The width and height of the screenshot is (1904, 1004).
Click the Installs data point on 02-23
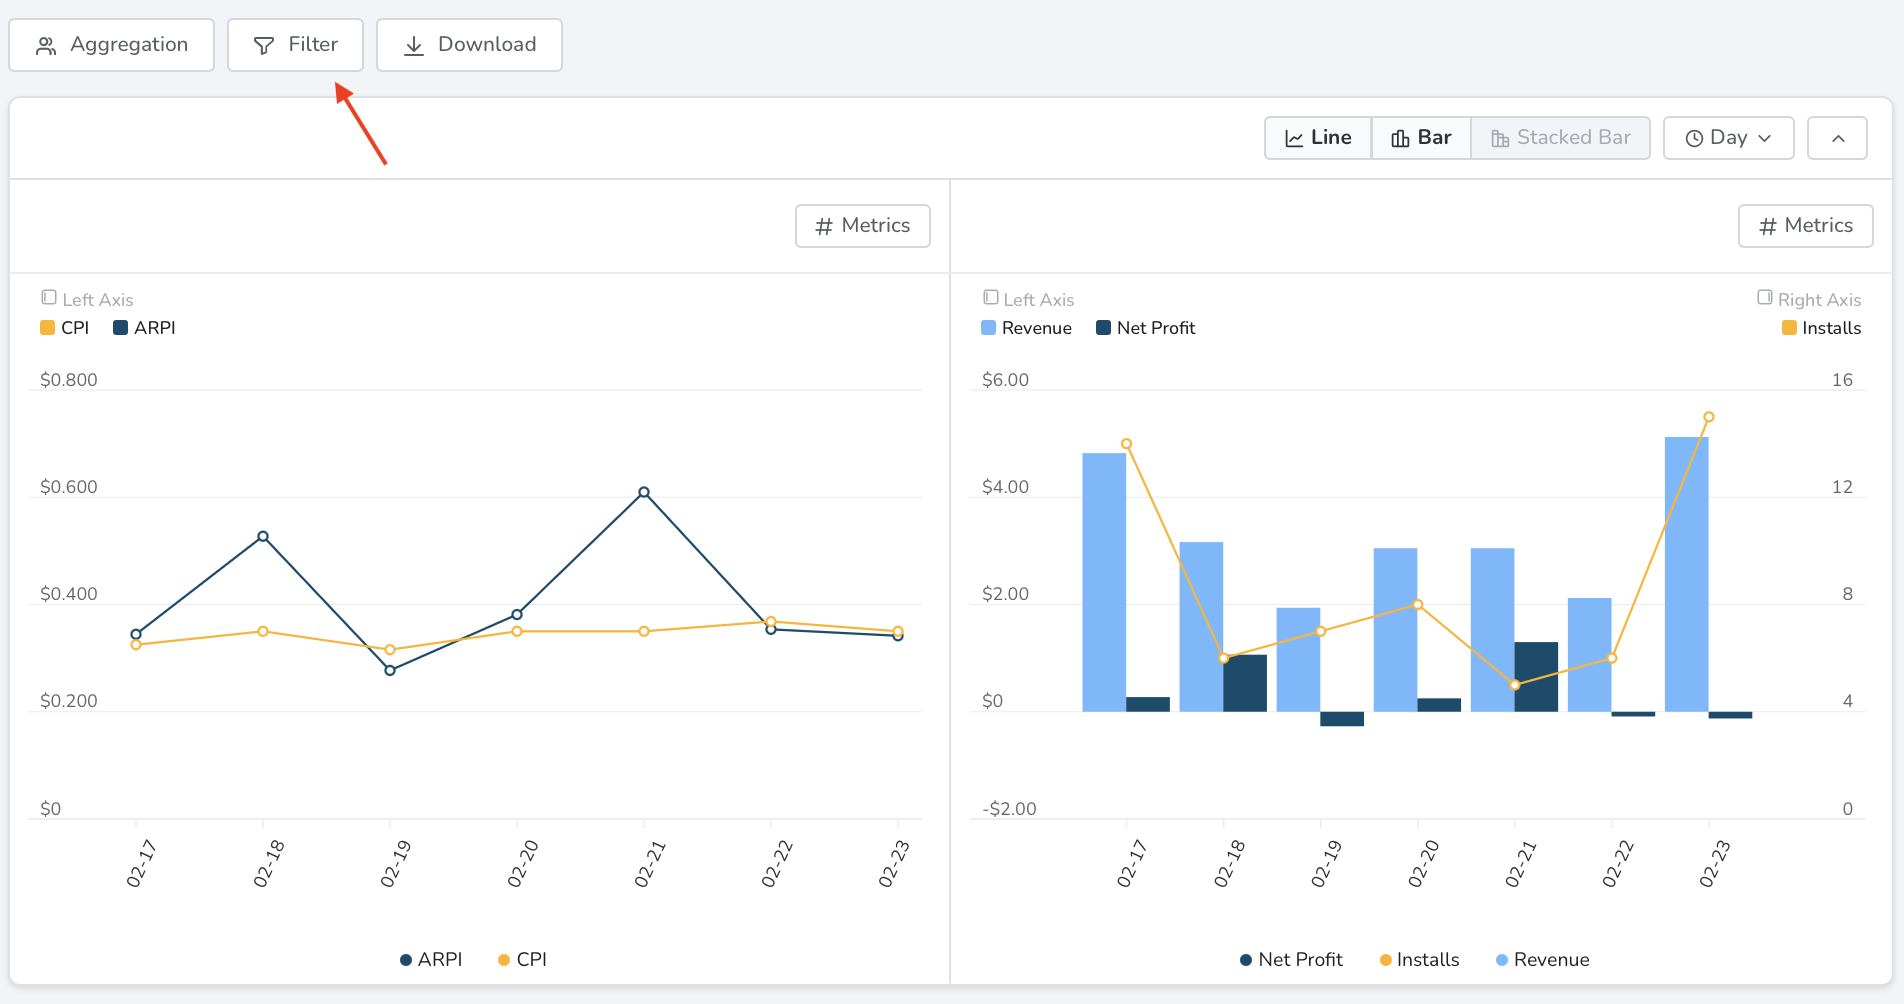pos(1709,417)
